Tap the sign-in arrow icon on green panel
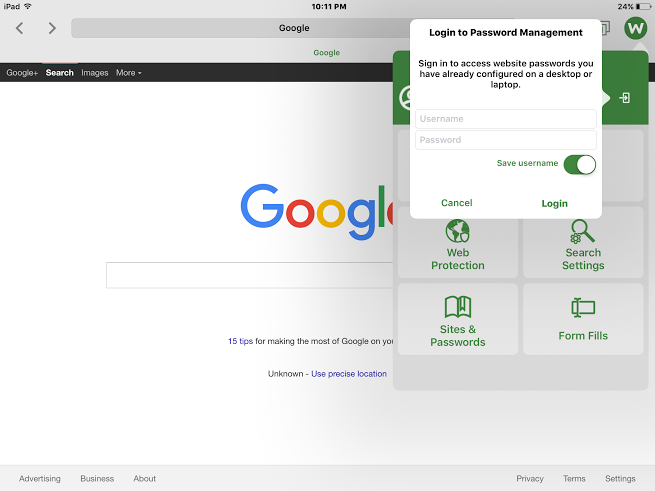Image resolution: width=655 pixels, height=491 pixels. [x=625, y=98]
